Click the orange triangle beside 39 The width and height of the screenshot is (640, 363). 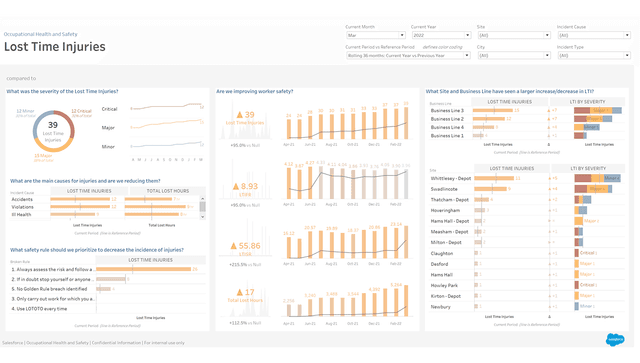[240, 115]
